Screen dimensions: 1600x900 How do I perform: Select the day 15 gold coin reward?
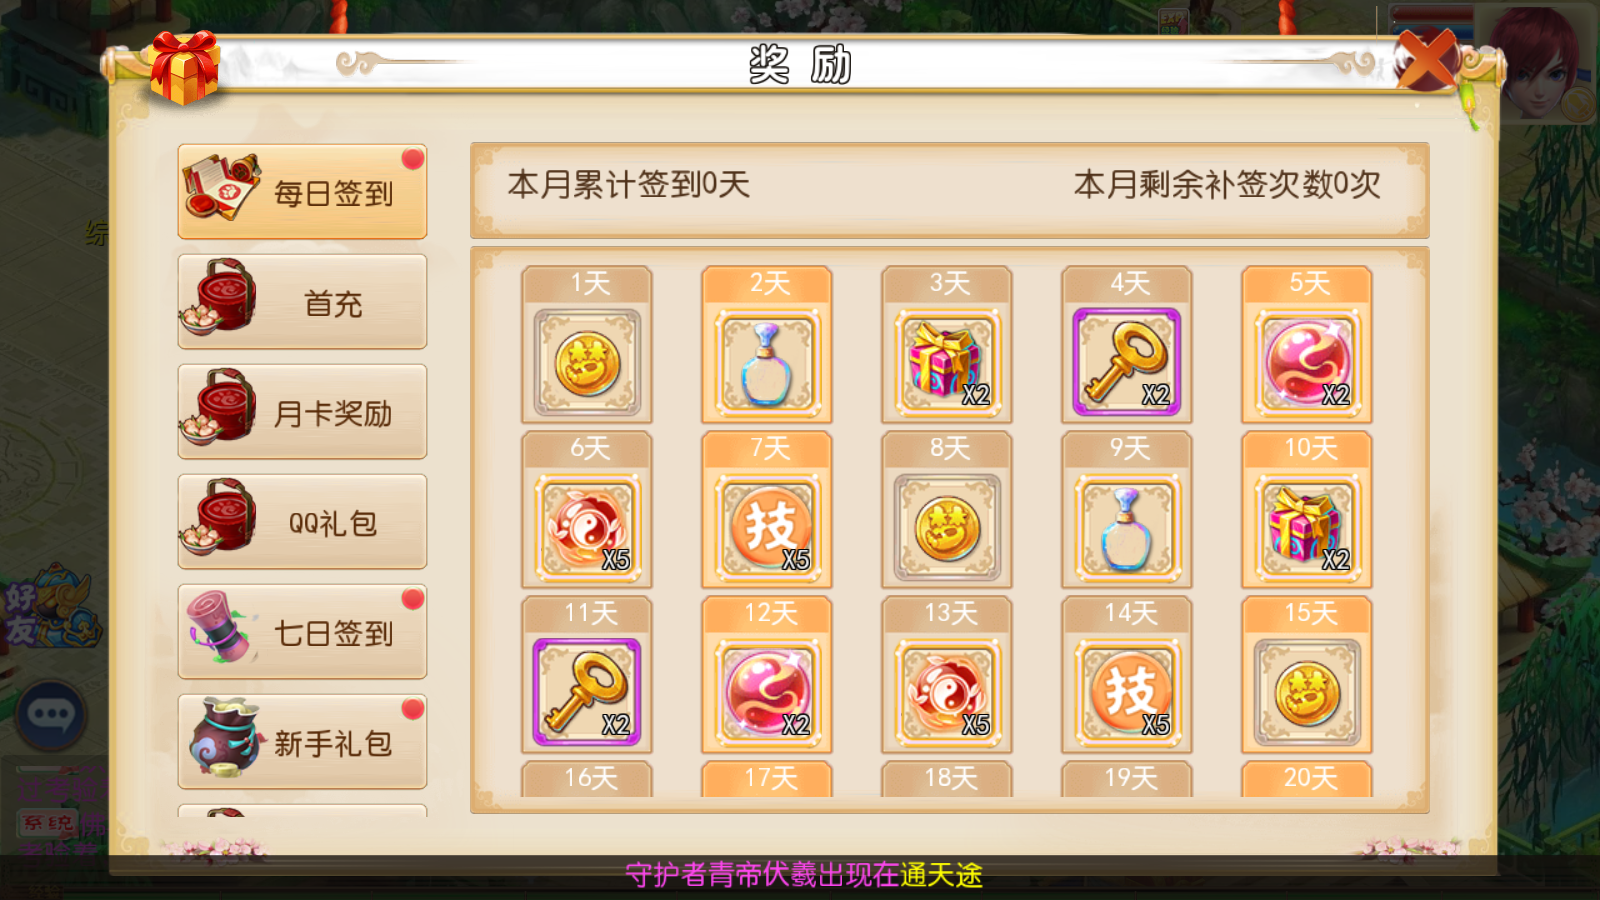(1307, 692)
